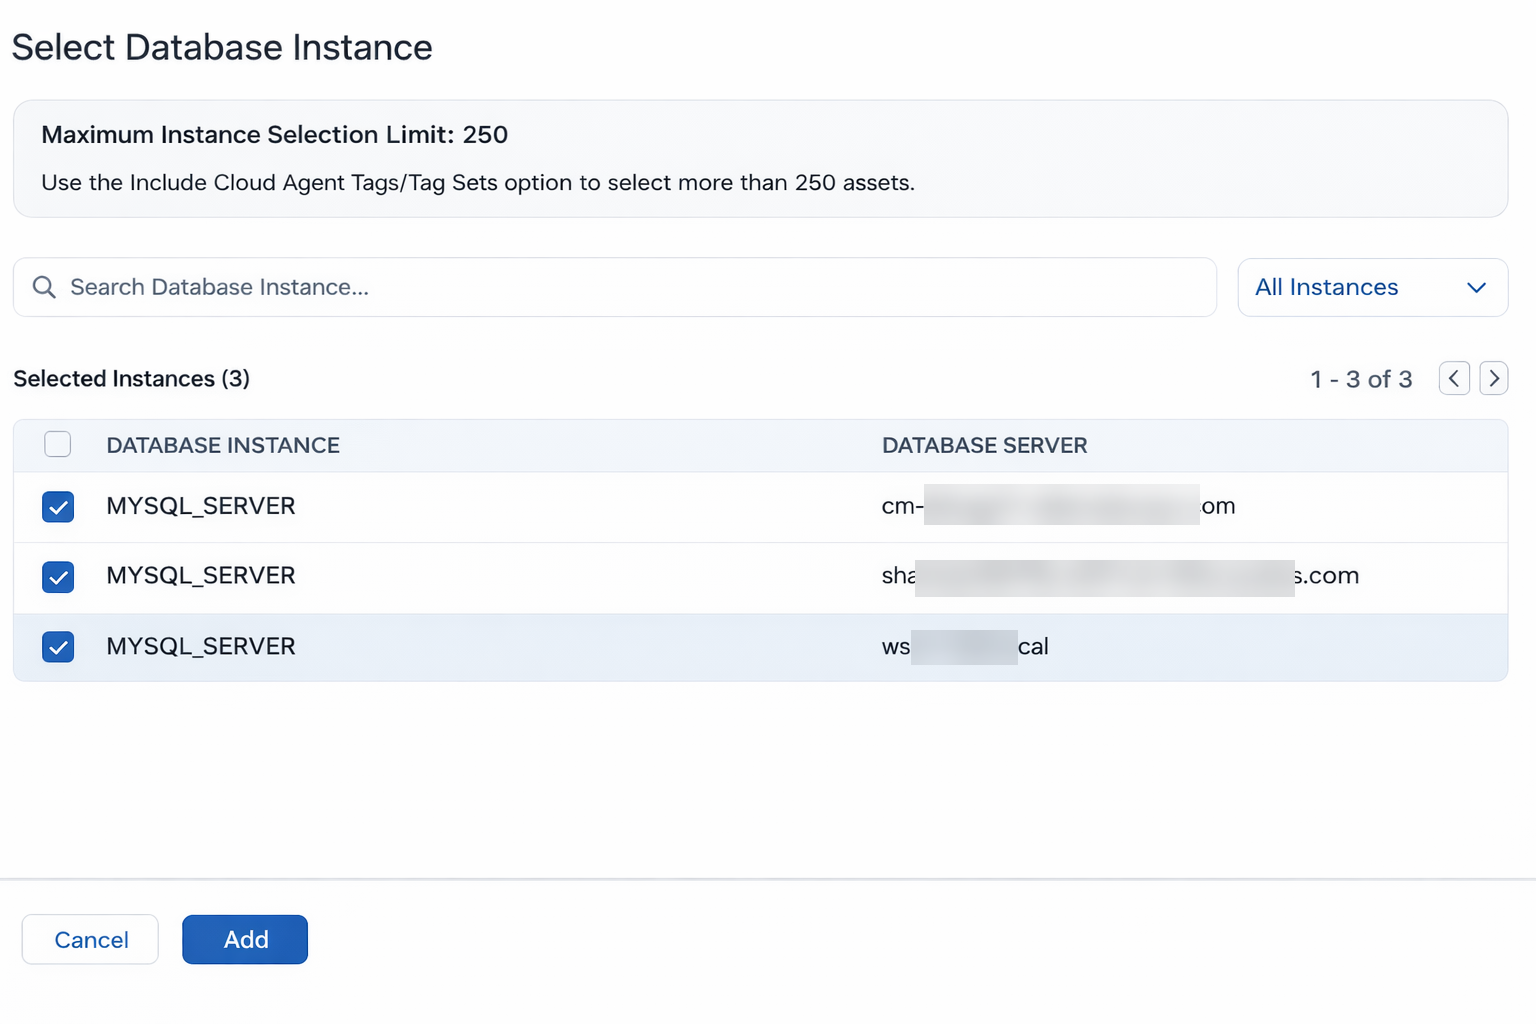Click the second MYSQL_SERVER instance name
Viewport: 1536px width, 1024px height.
coord(201,576)
